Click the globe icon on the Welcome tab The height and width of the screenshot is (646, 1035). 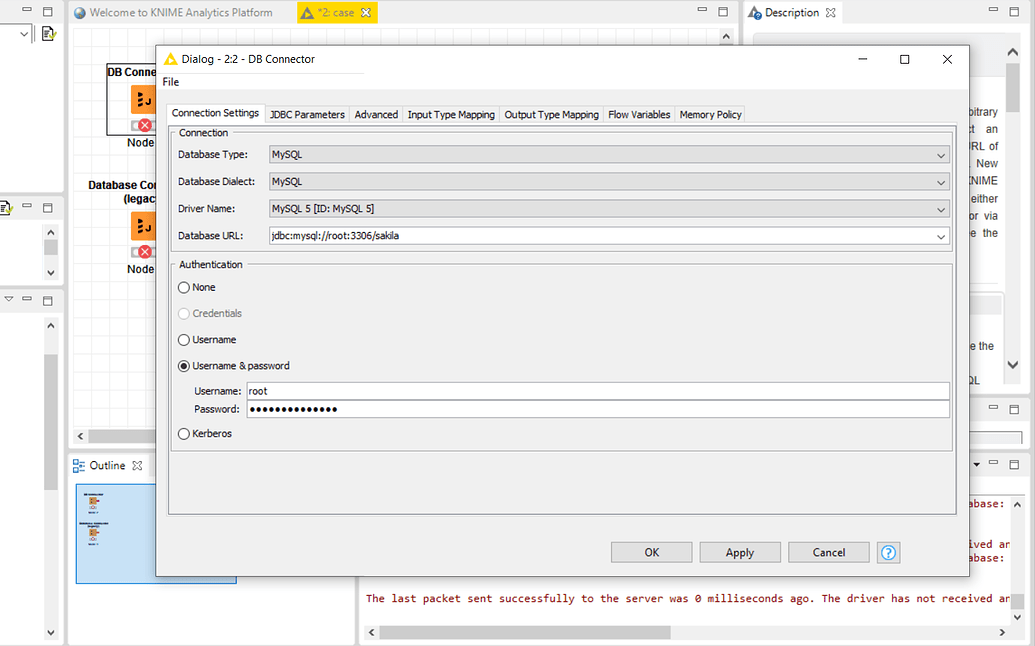(79, 12)
